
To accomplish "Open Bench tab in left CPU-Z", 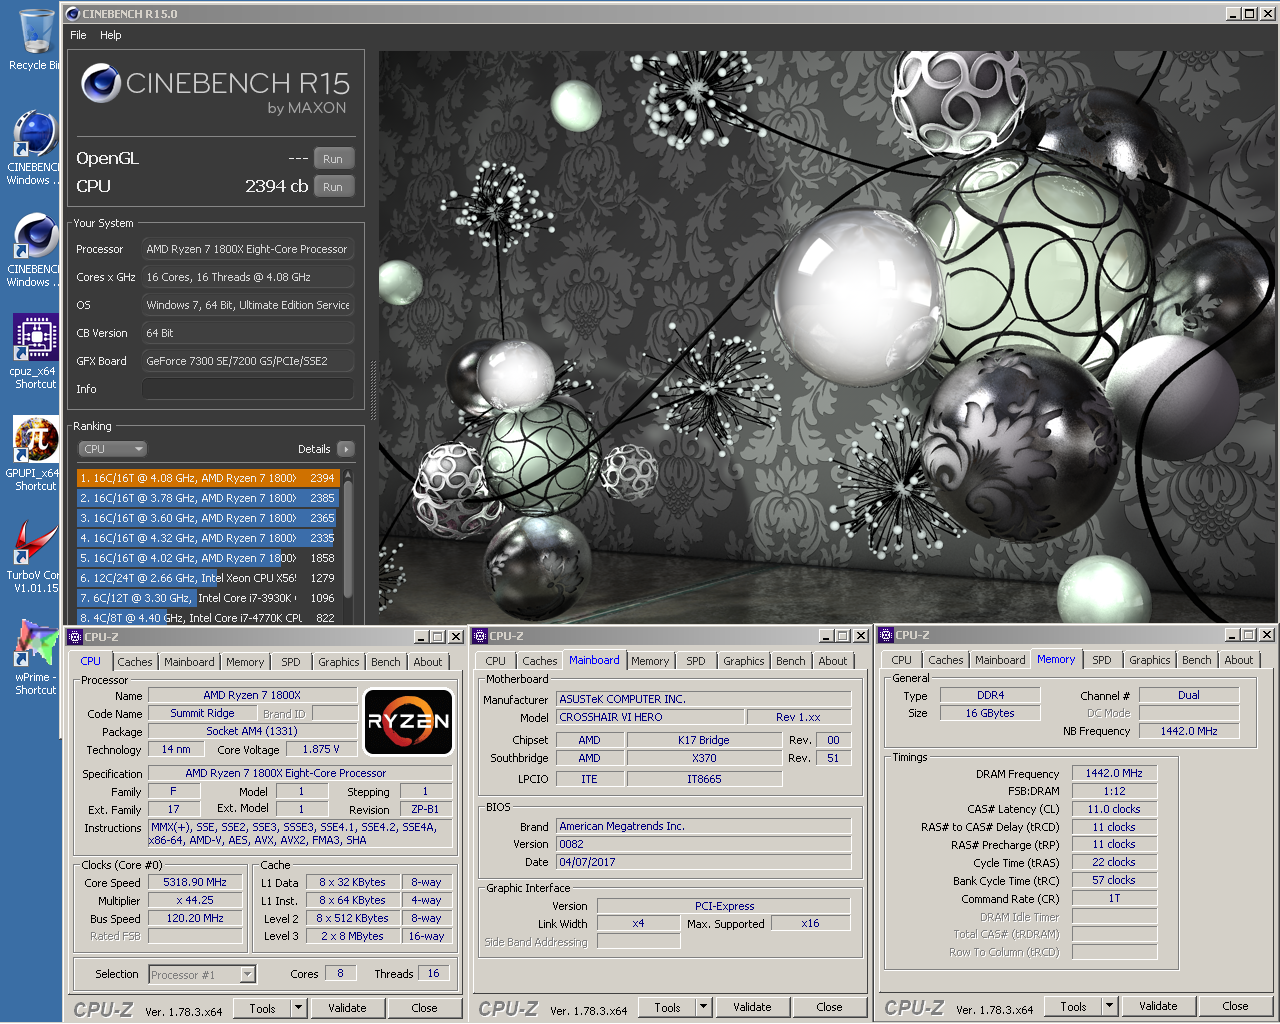I will click(386, 662).
